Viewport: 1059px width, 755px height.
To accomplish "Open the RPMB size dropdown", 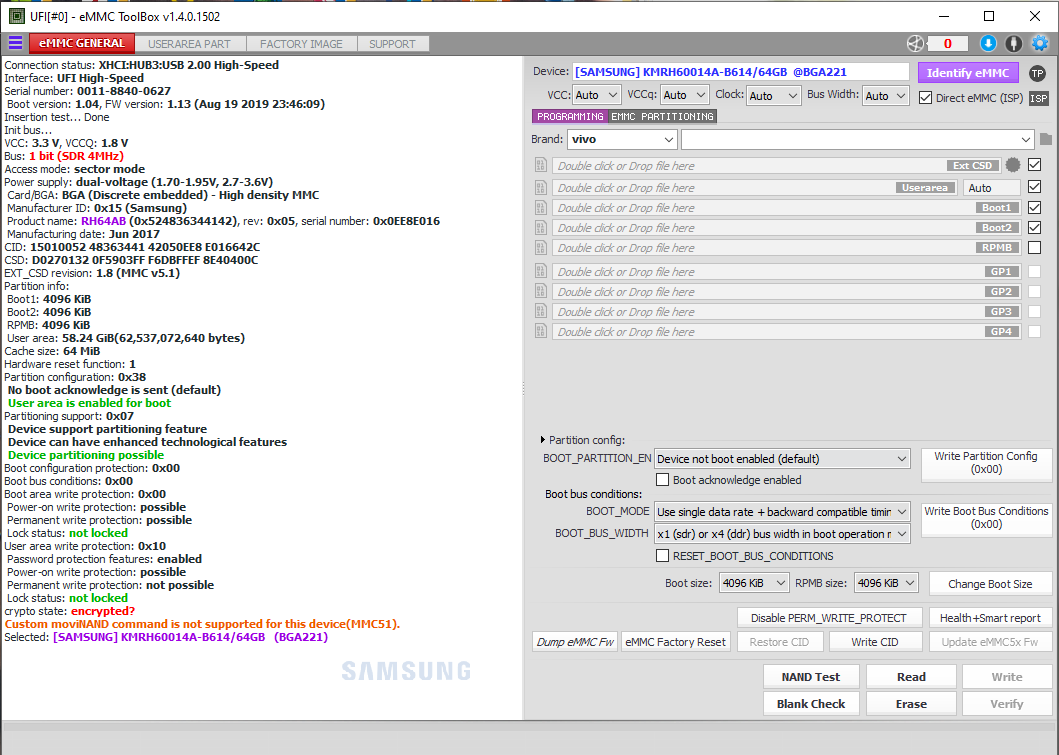I will point(886,583).
